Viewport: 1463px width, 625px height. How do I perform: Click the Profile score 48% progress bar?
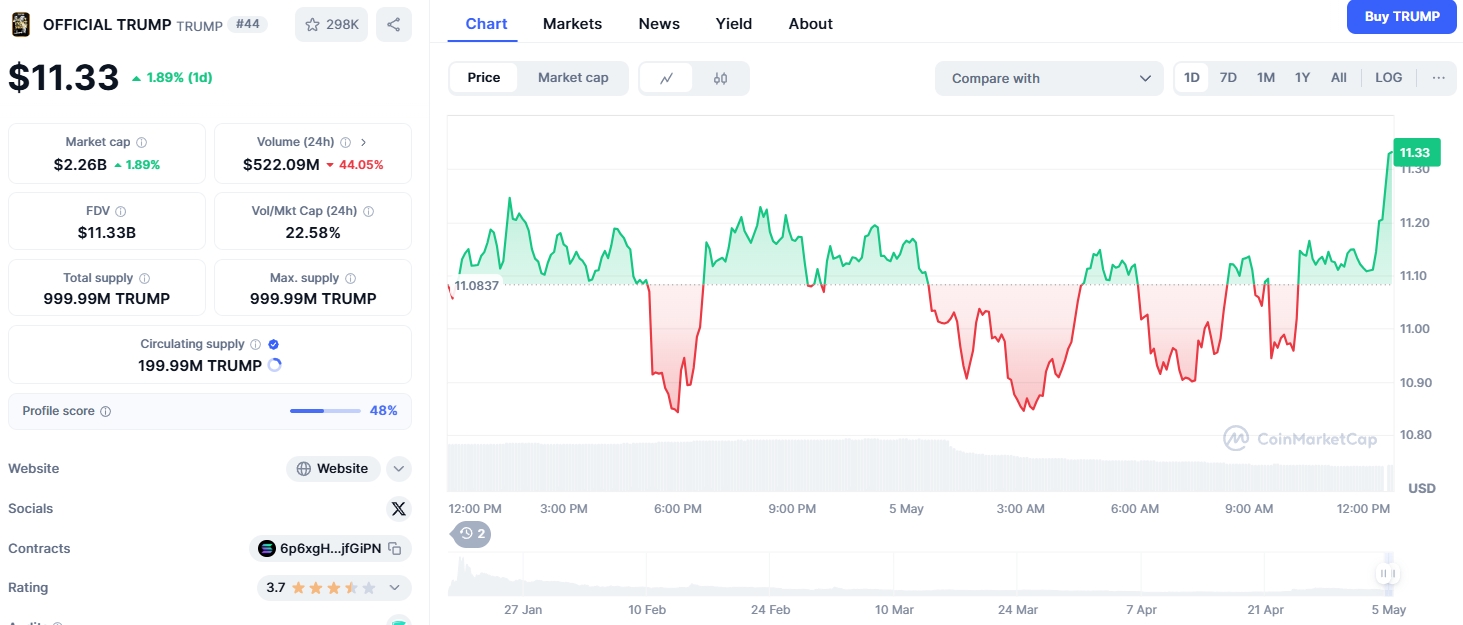click(325, 411)
